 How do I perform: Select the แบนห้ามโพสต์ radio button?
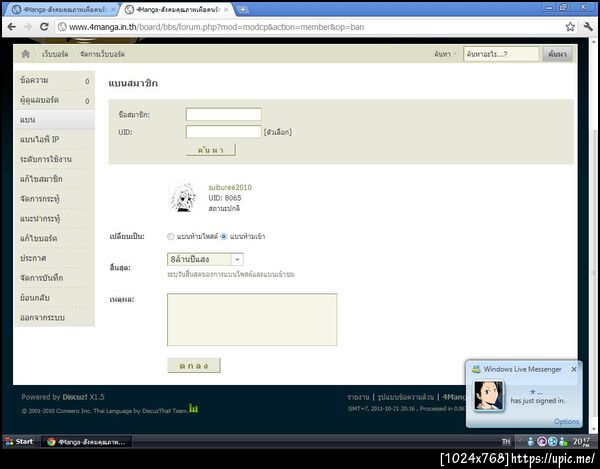coord(171,236)
